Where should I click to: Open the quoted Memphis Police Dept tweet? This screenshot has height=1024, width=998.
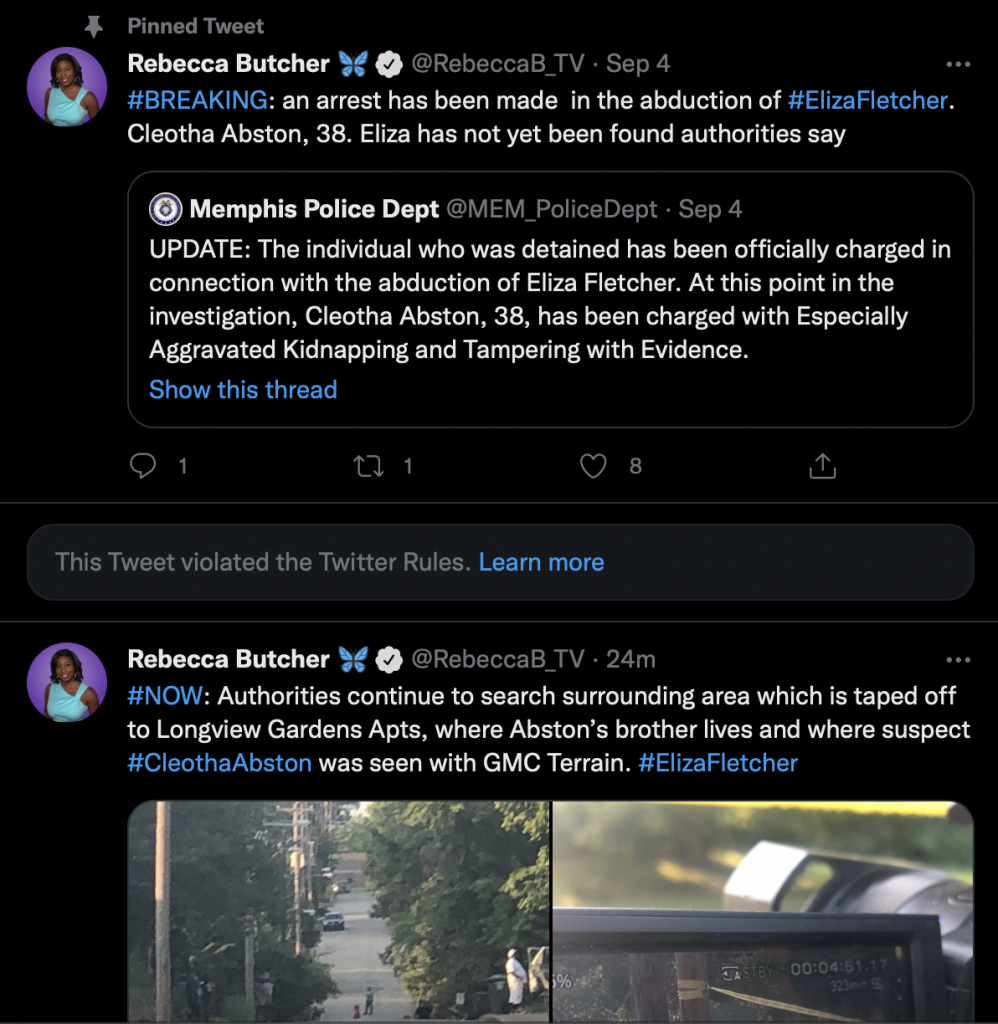tap(550, 300)
